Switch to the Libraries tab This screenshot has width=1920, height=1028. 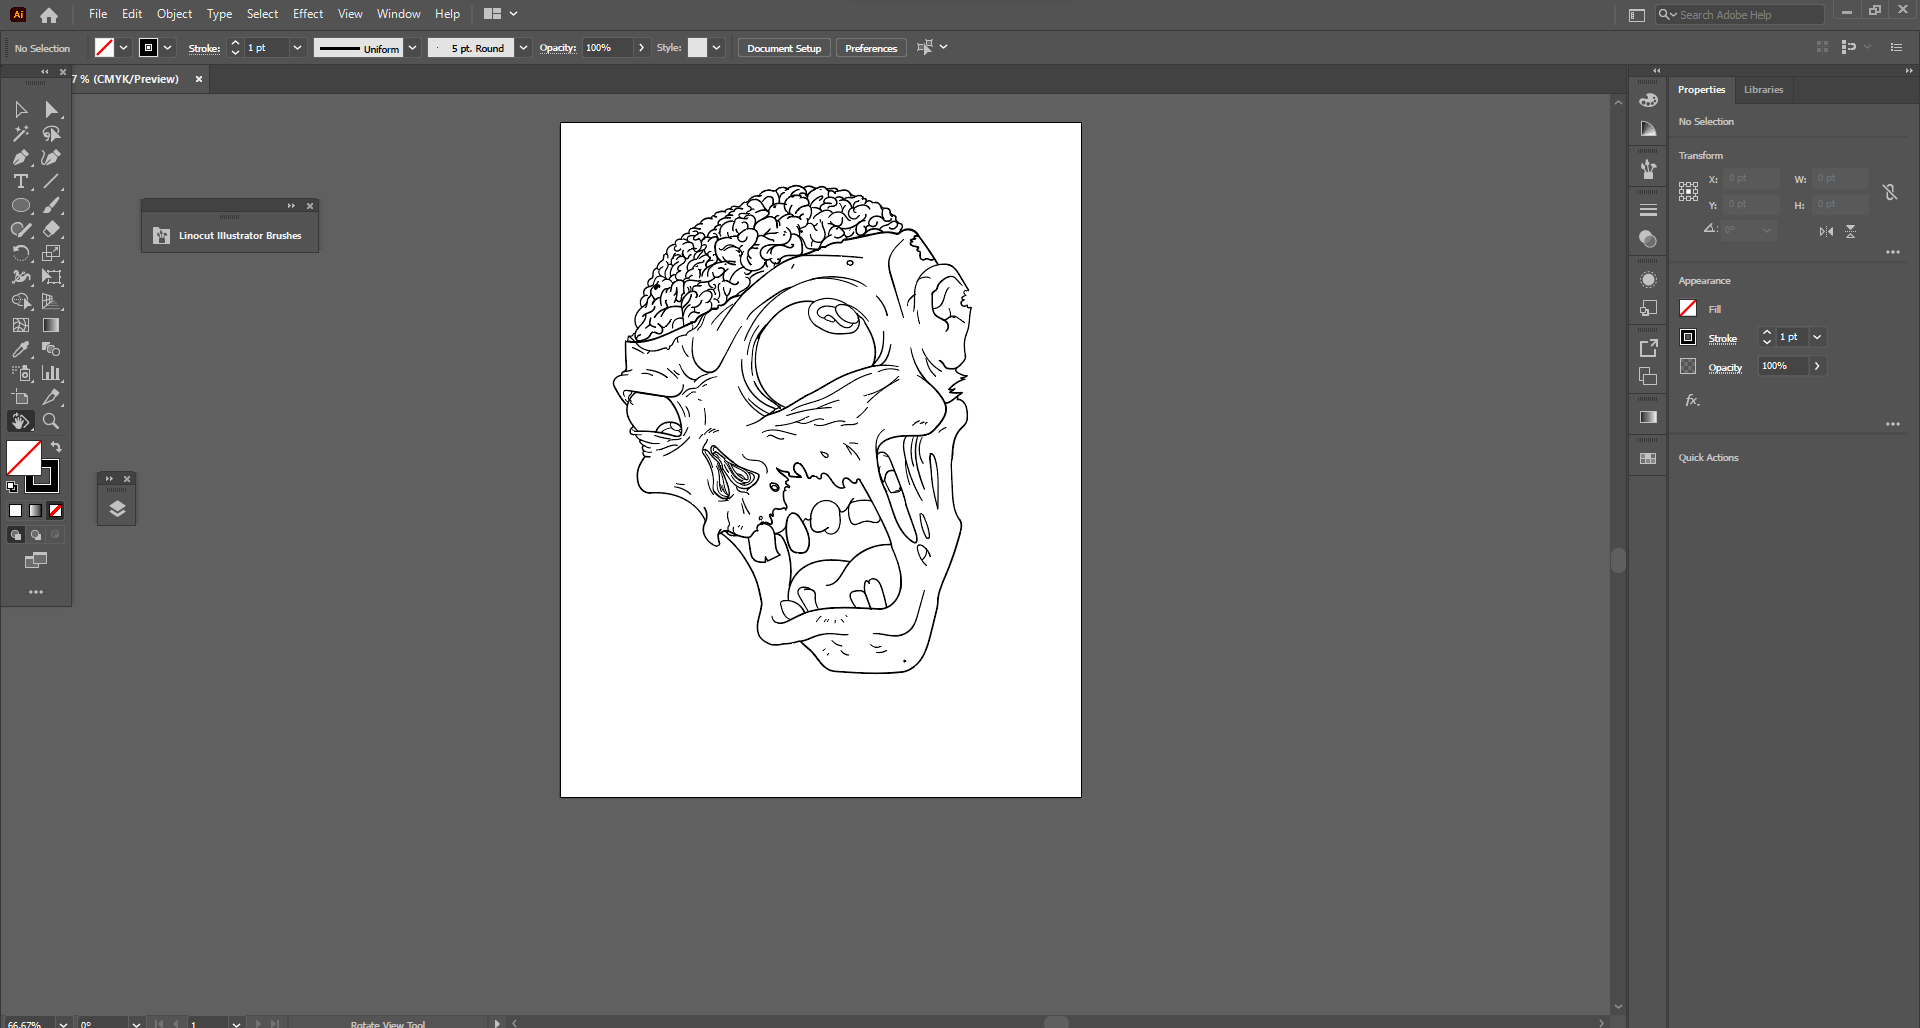[x=1763, y=90]
